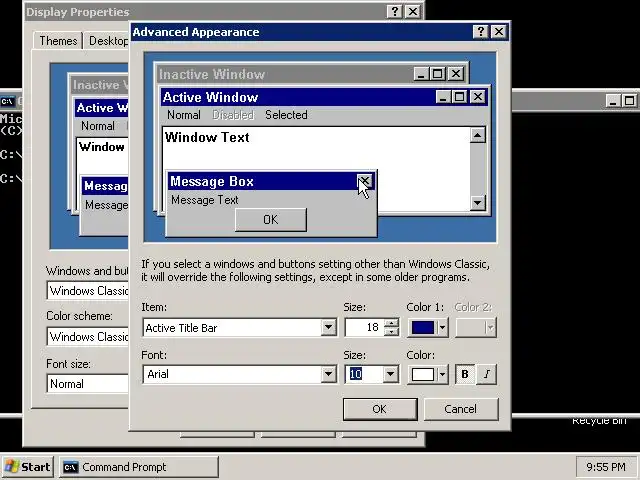Image resolution: width=640 pixels, height=480 pixels.
Task: Confirm Advanced Appearance with OK
Action: [380, 409]
